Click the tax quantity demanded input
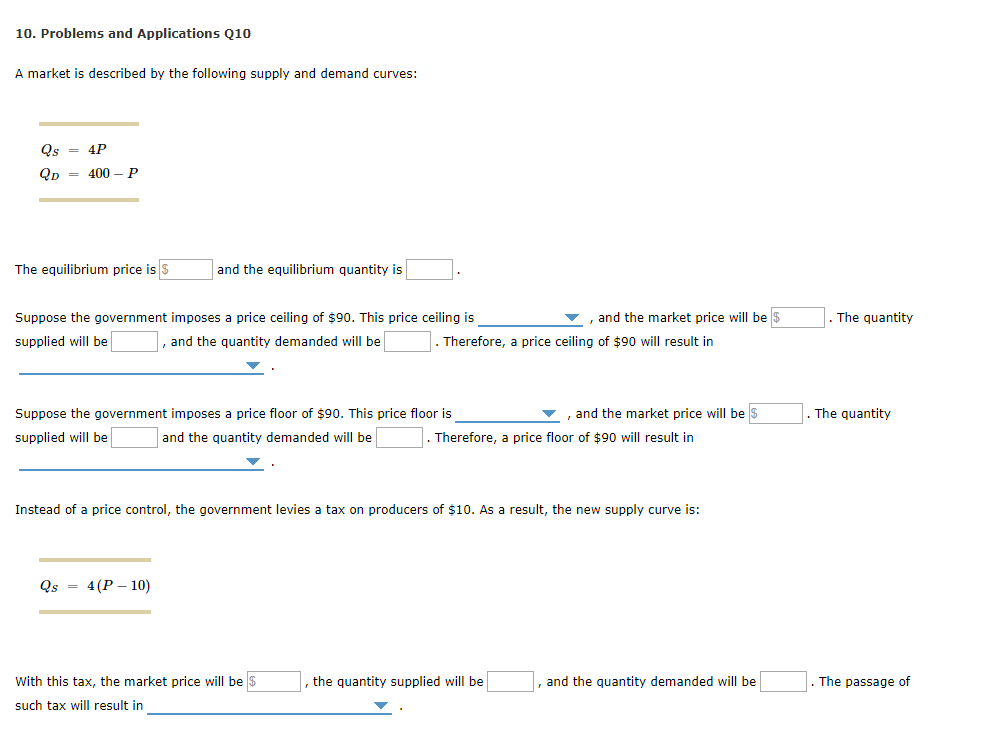This screenshot has width=987, height=734. (783, 681)
